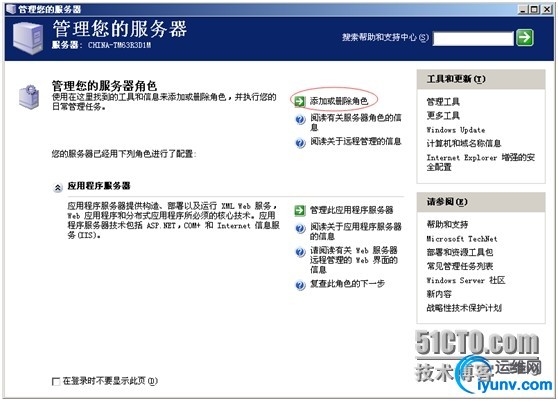
Task: Open 部署和资源工具包 link
Action: pos(459,252)
